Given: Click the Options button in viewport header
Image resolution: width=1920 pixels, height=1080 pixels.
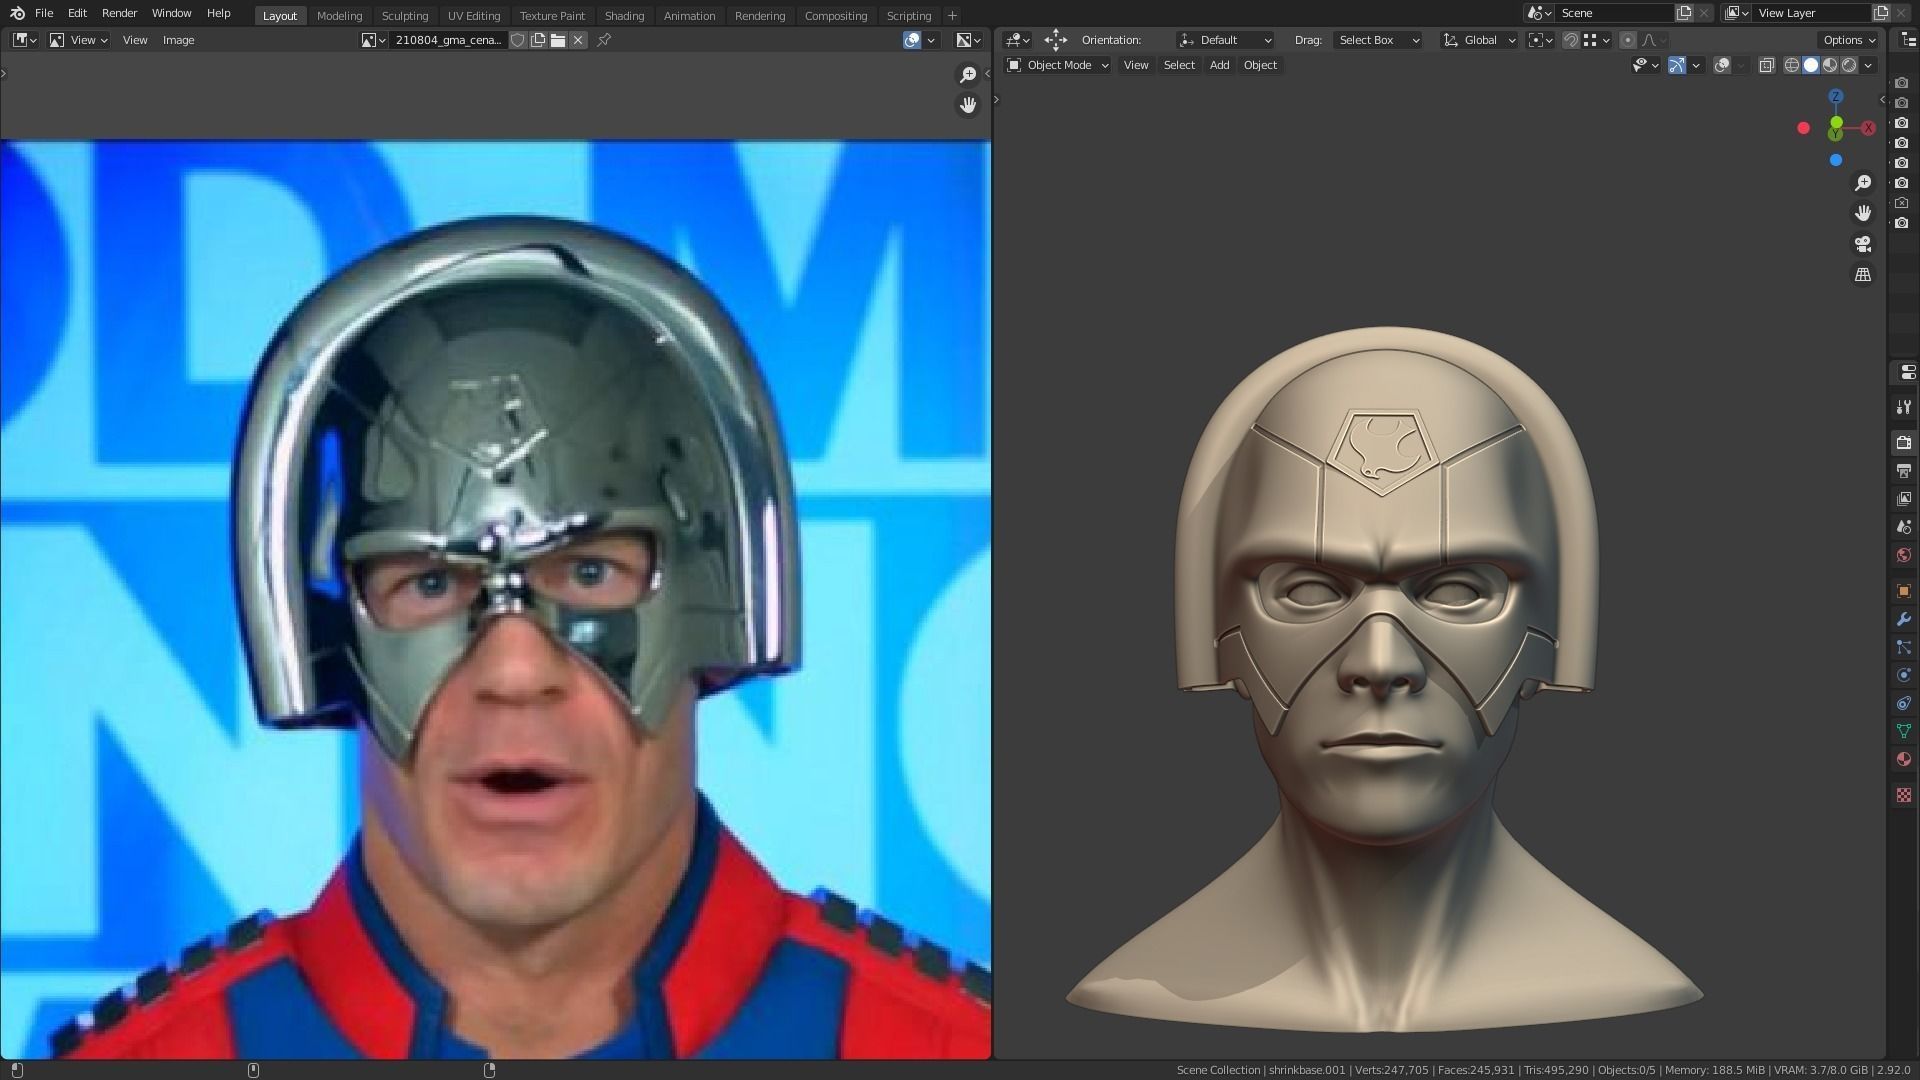Looking at the screenshot, I should pos(1848,40).
